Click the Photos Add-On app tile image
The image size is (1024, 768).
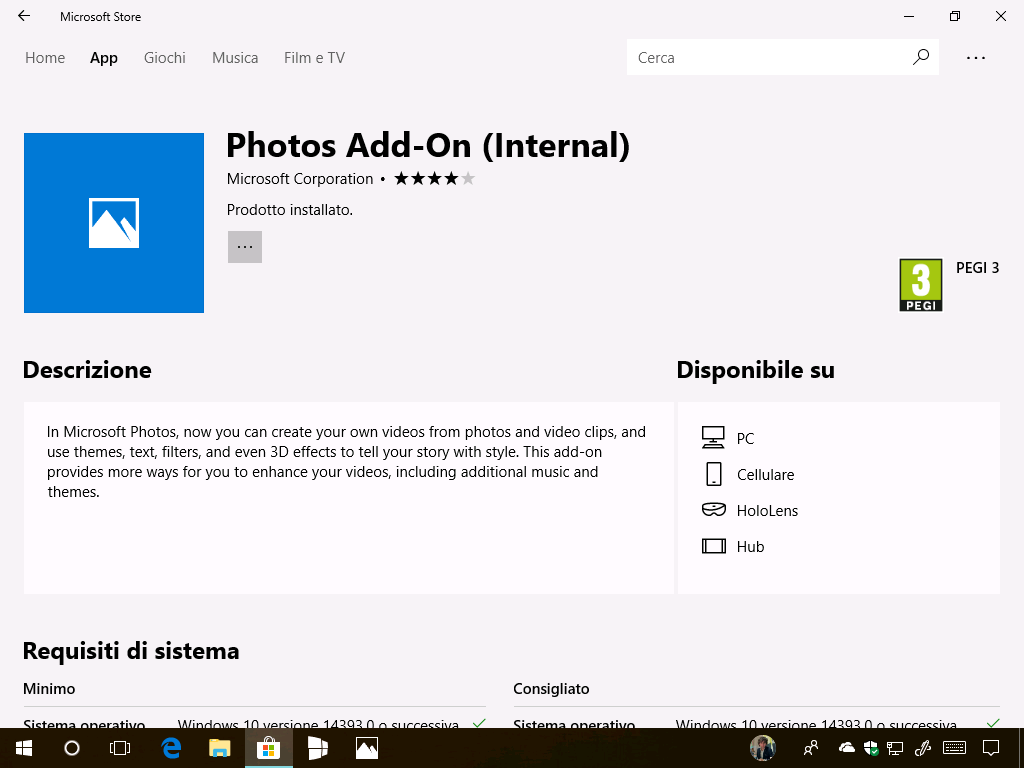[x=114, y=223]
